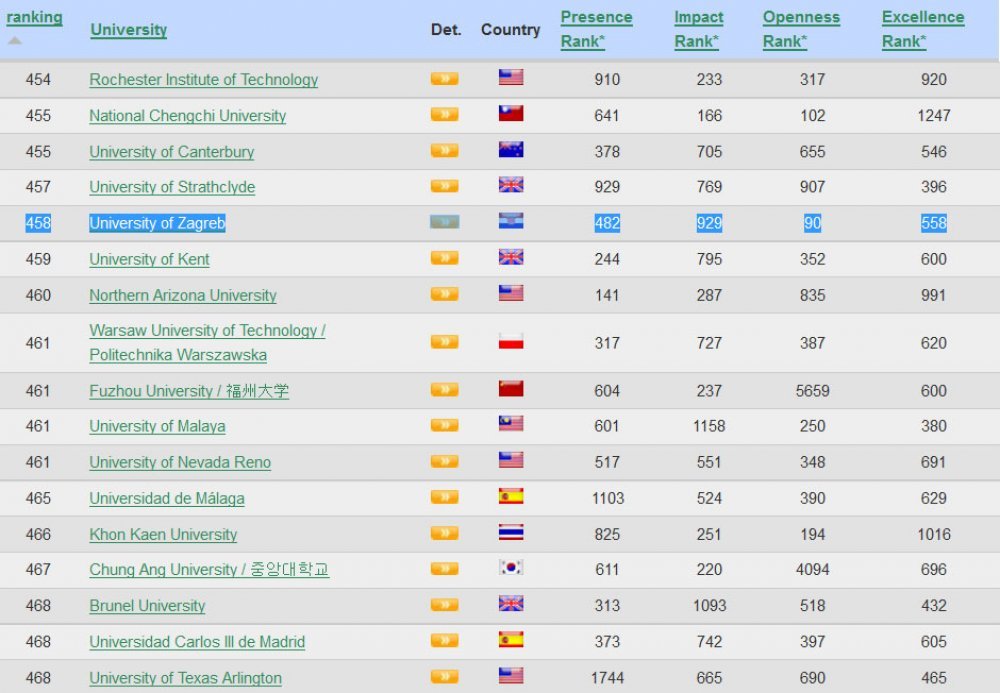Open details icon for Fuzhou University

[x=445, y=390]
